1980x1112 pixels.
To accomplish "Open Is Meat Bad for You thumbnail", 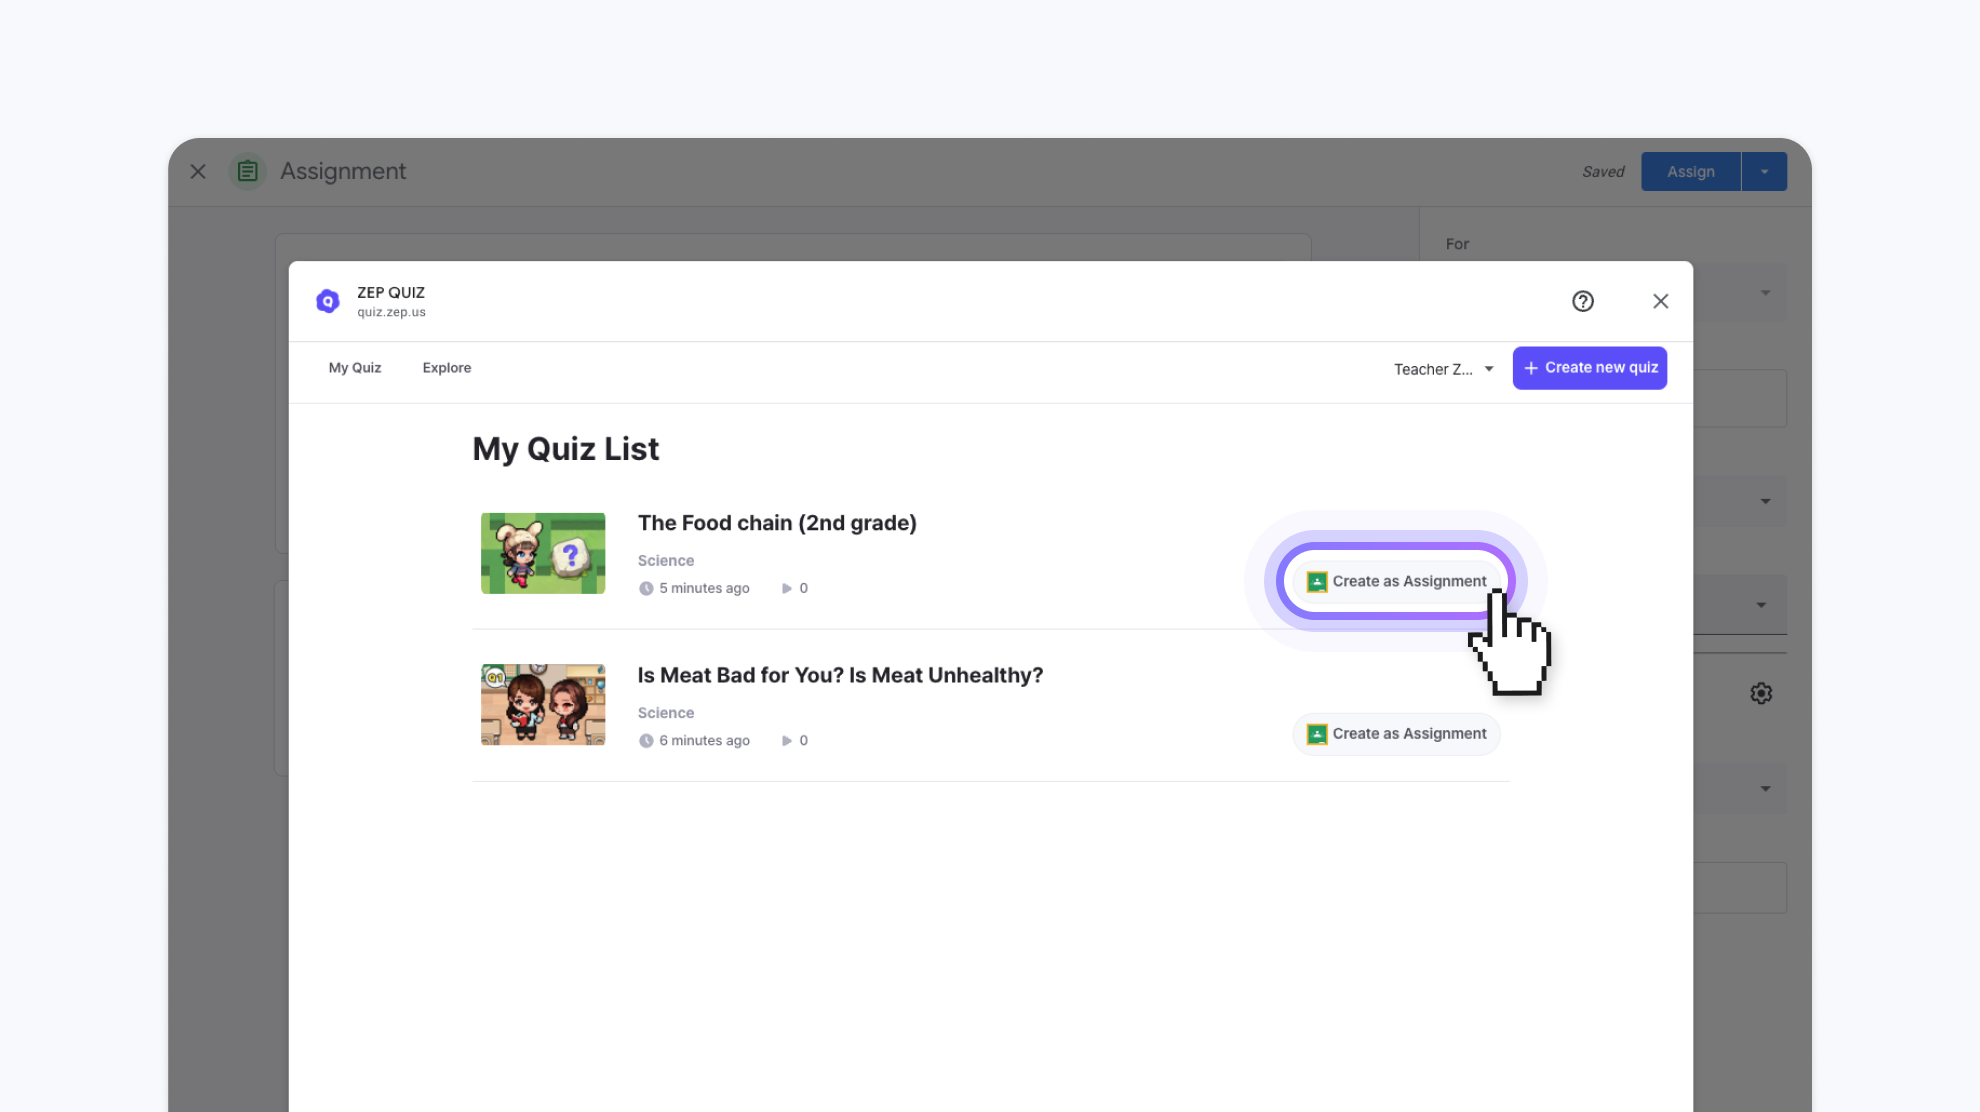I will pyautogui.click(x=543, y=705).
